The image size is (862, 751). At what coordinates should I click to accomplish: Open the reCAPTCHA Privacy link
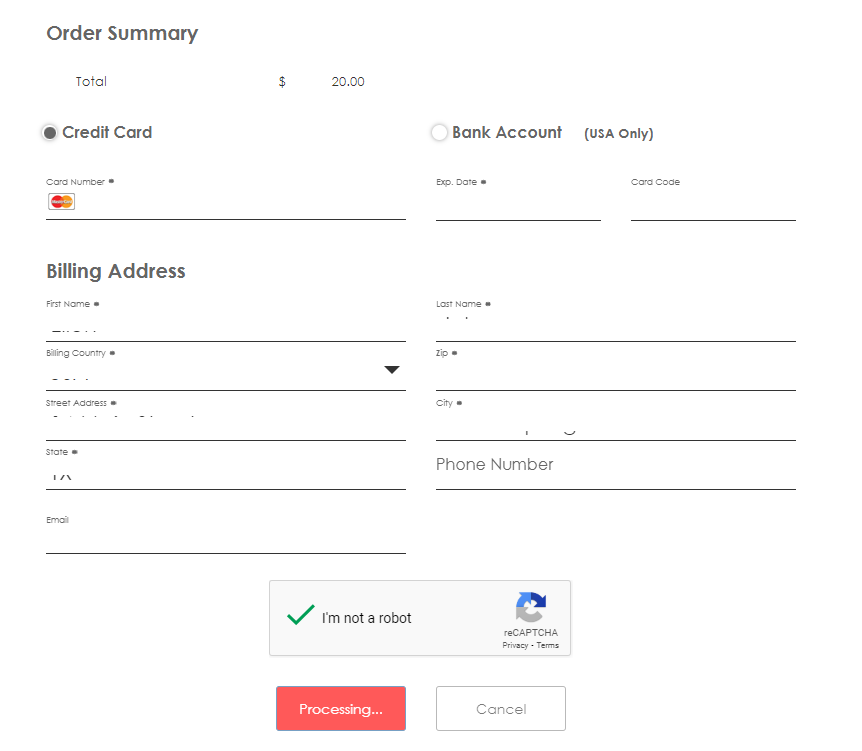514,645
